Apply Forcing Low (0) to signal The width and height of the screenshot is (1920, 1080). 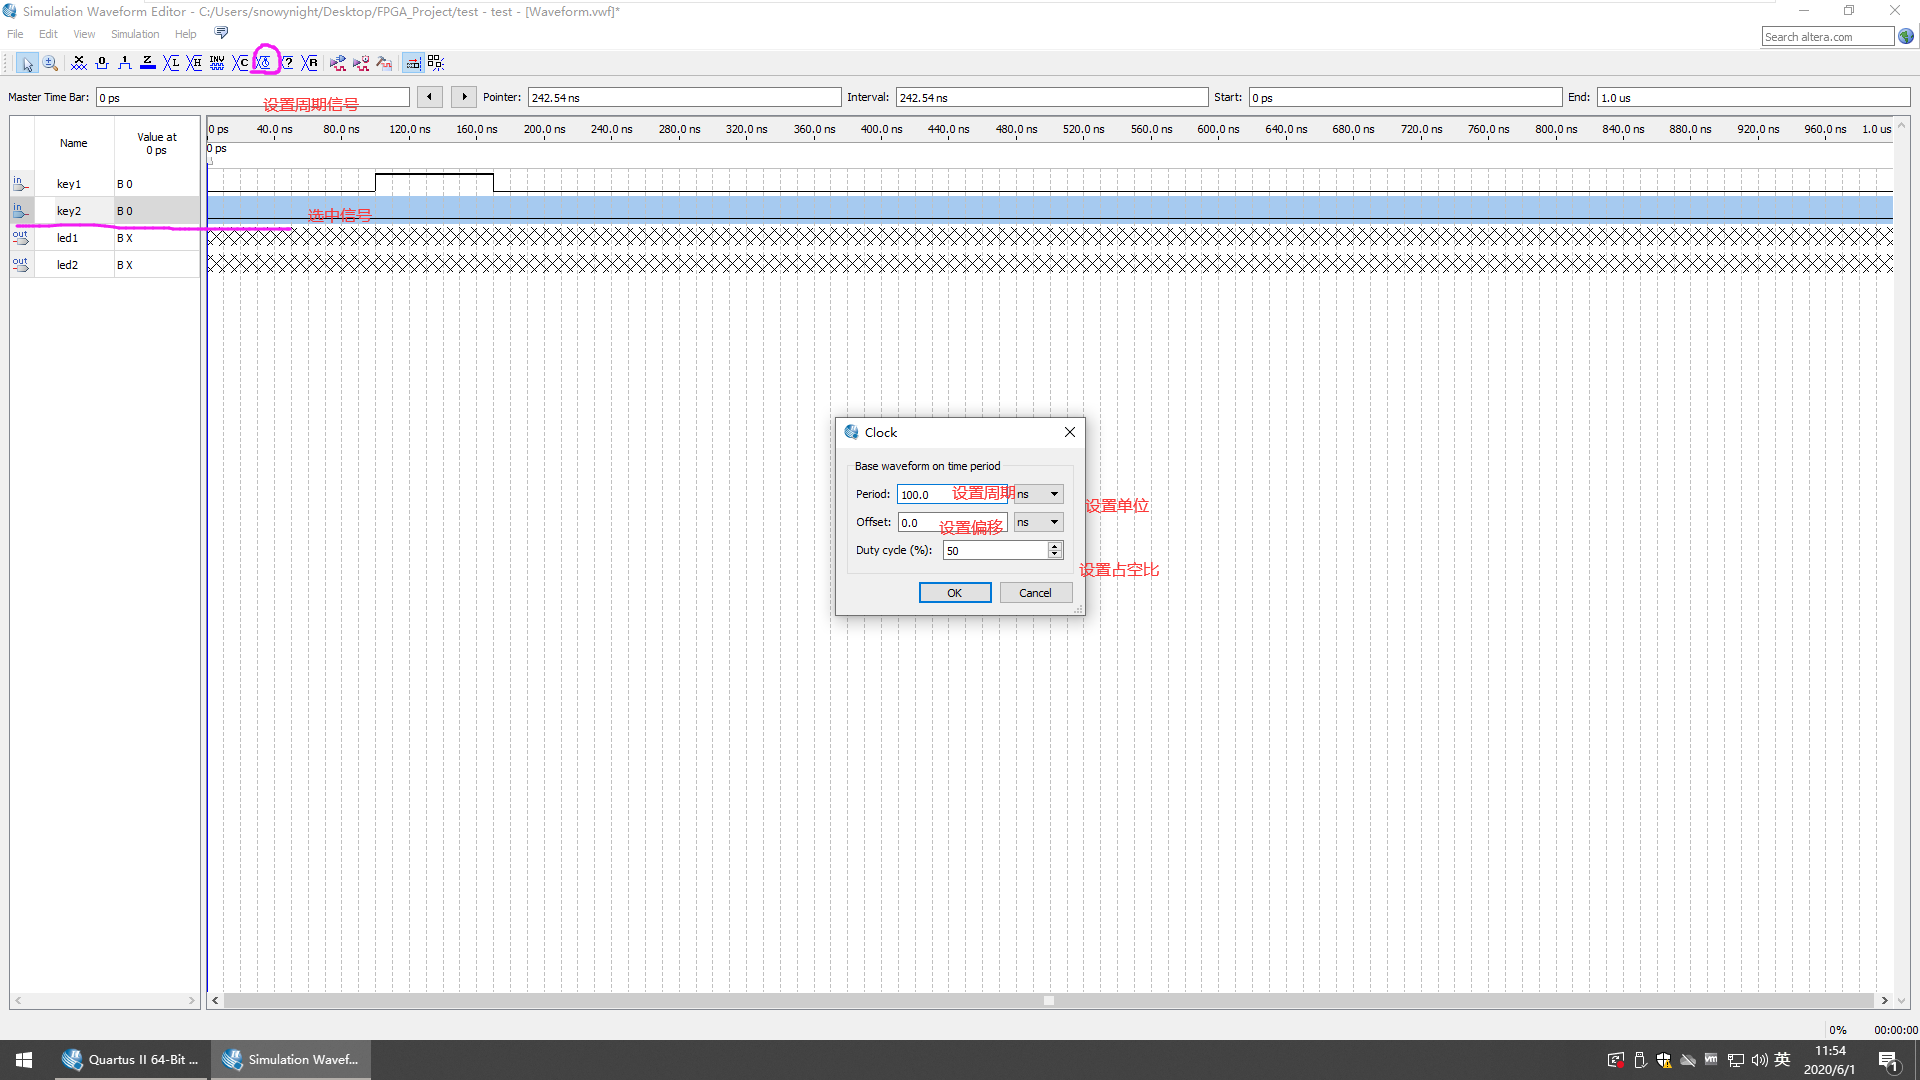point(102,63)
